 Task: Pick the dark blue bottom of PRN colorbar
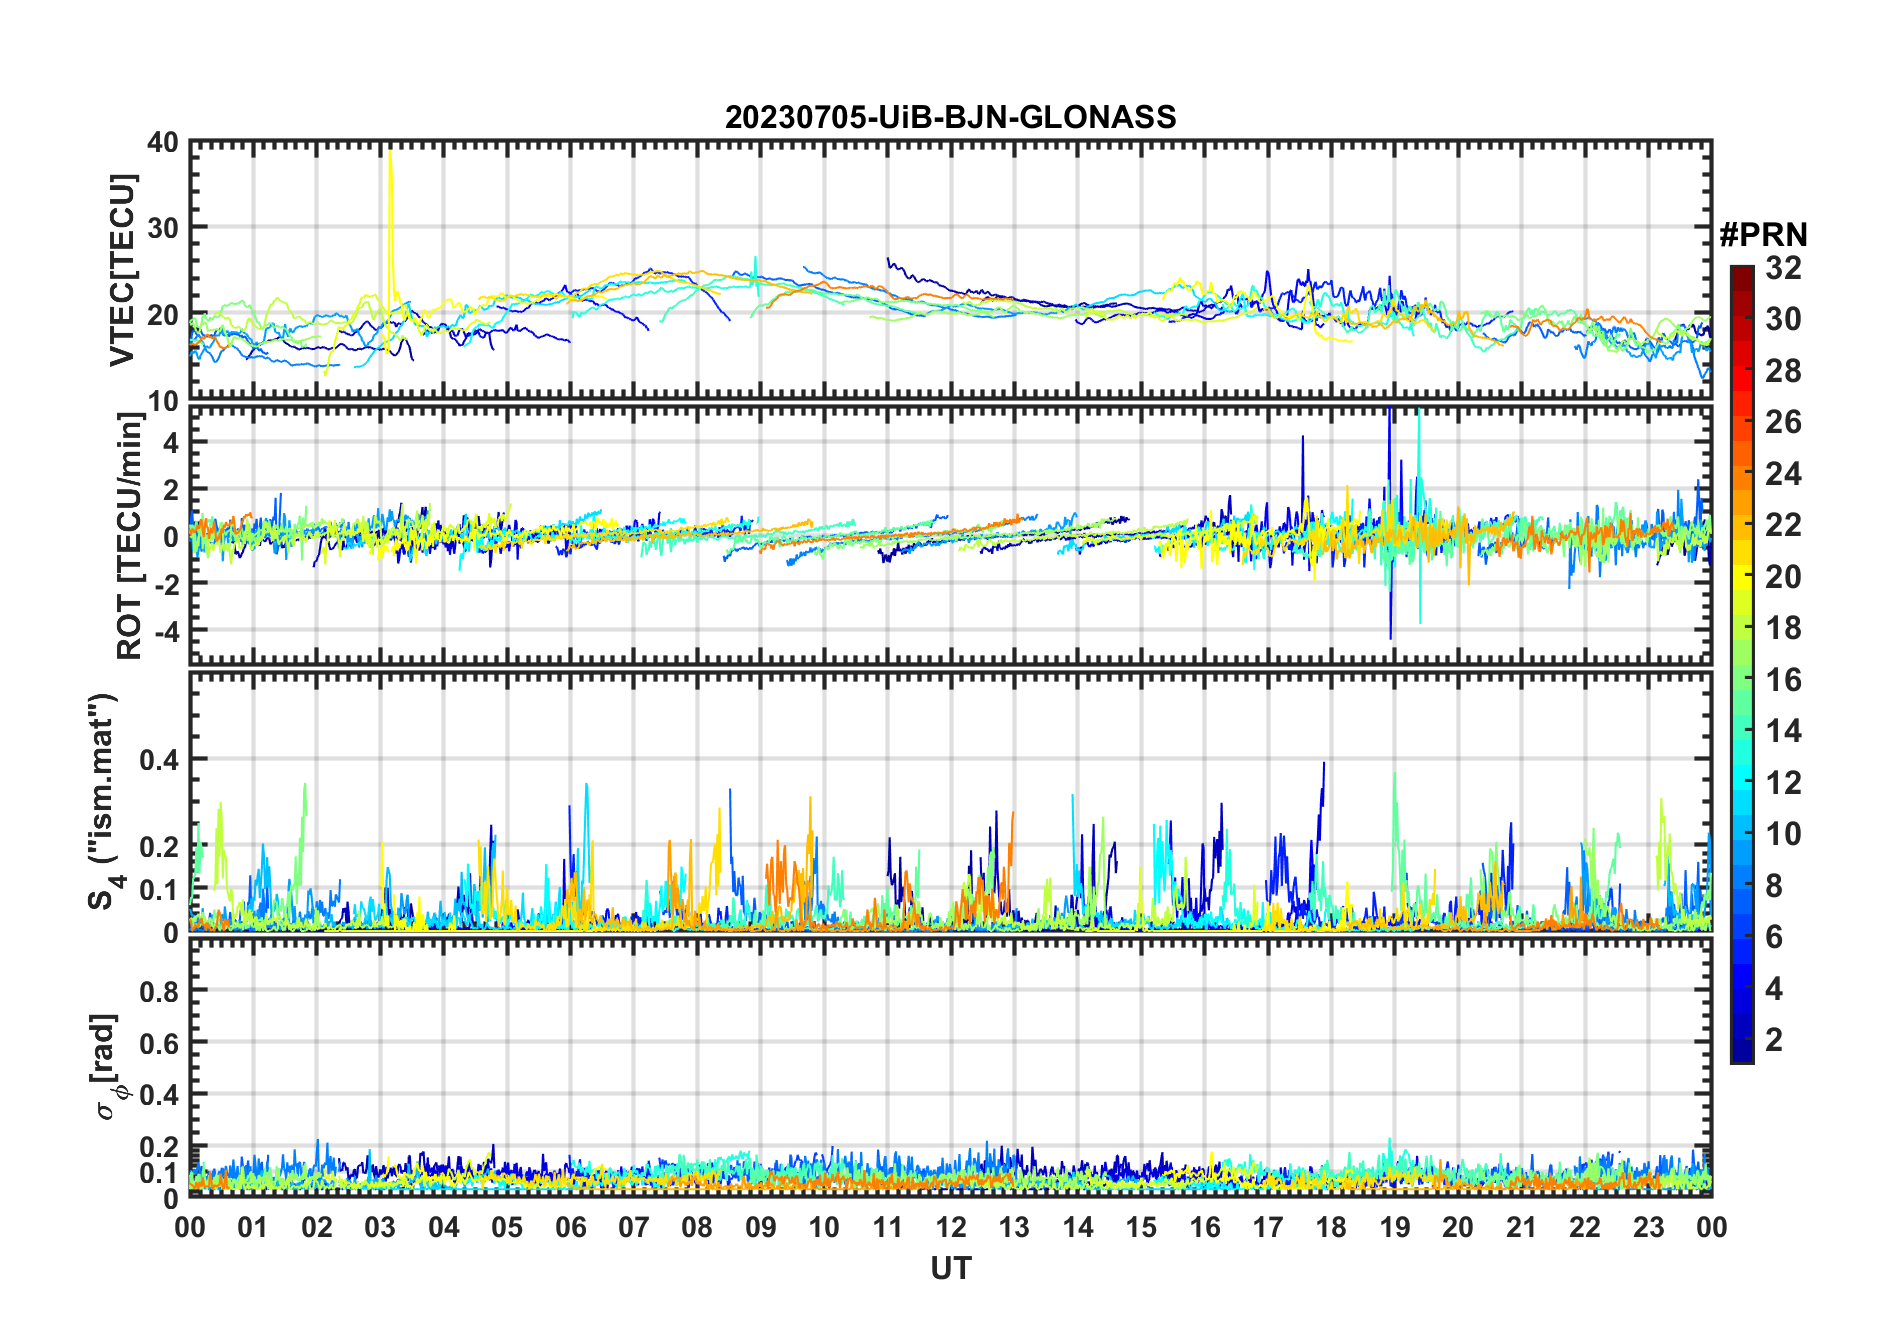coord(1741,1055)
